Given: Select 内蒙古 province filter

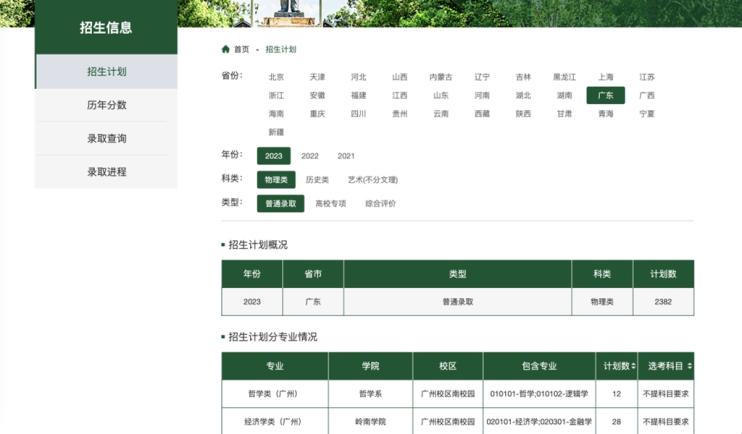Looking at the screenshot, I should pos(441,77).
